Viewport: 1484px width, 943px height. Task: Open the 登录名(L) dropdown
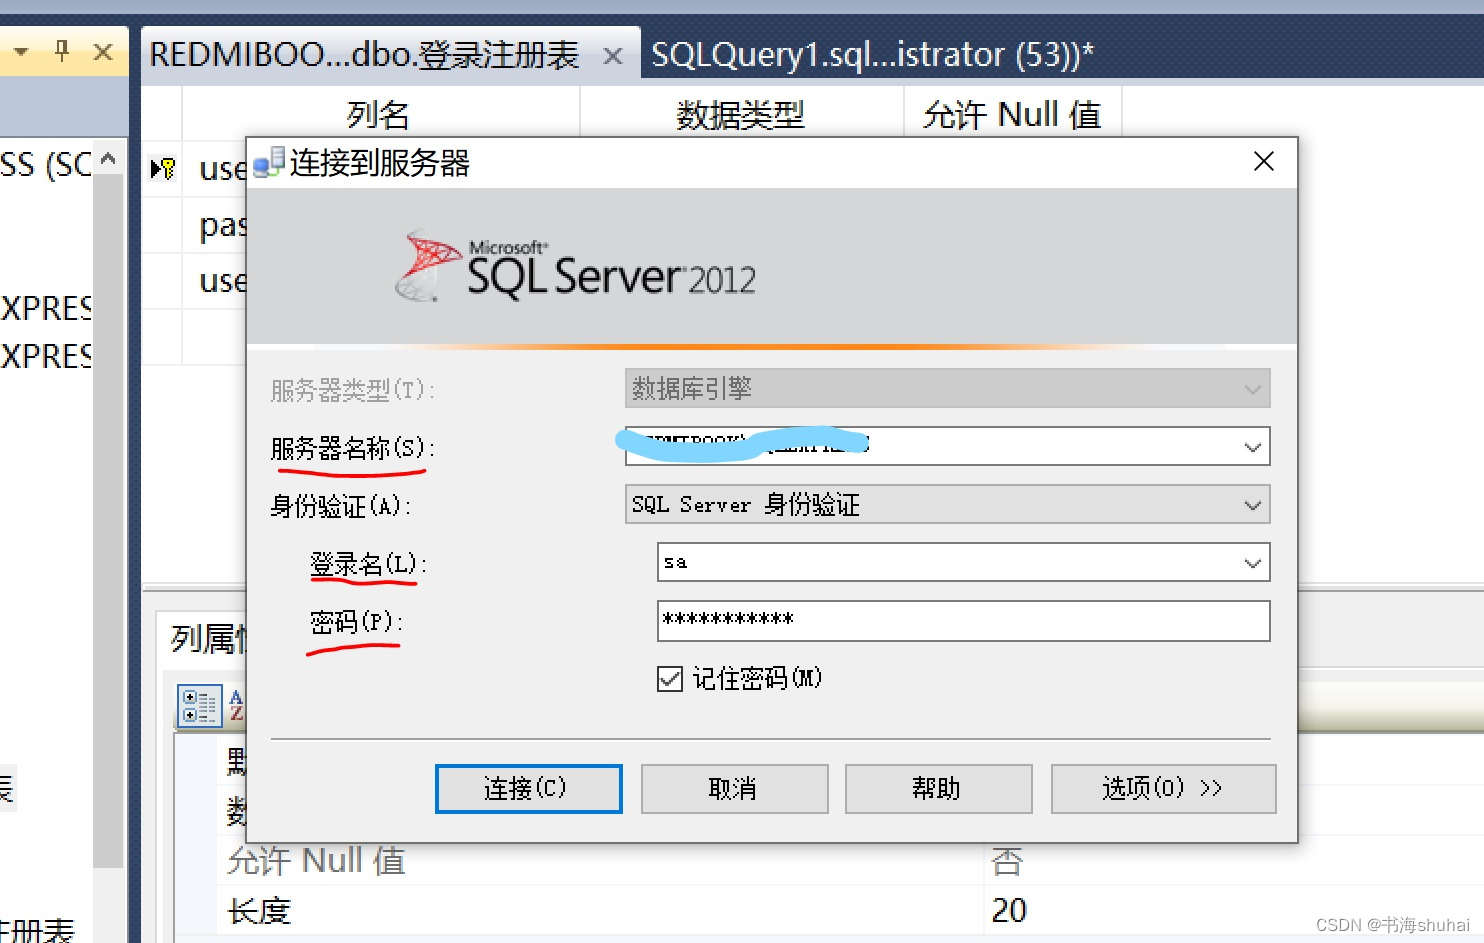point(1253,562)
